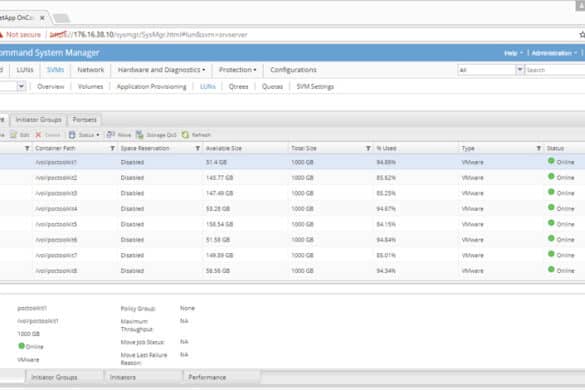This screenshot has height=390, width=585.
Task: Click the green Refresh icon in the toolbar
Action: click(x=185, y=134)
